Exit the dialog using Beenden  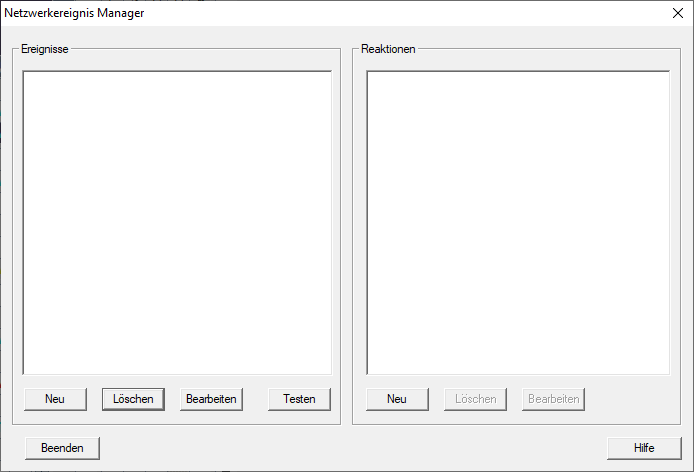(62, 447)
